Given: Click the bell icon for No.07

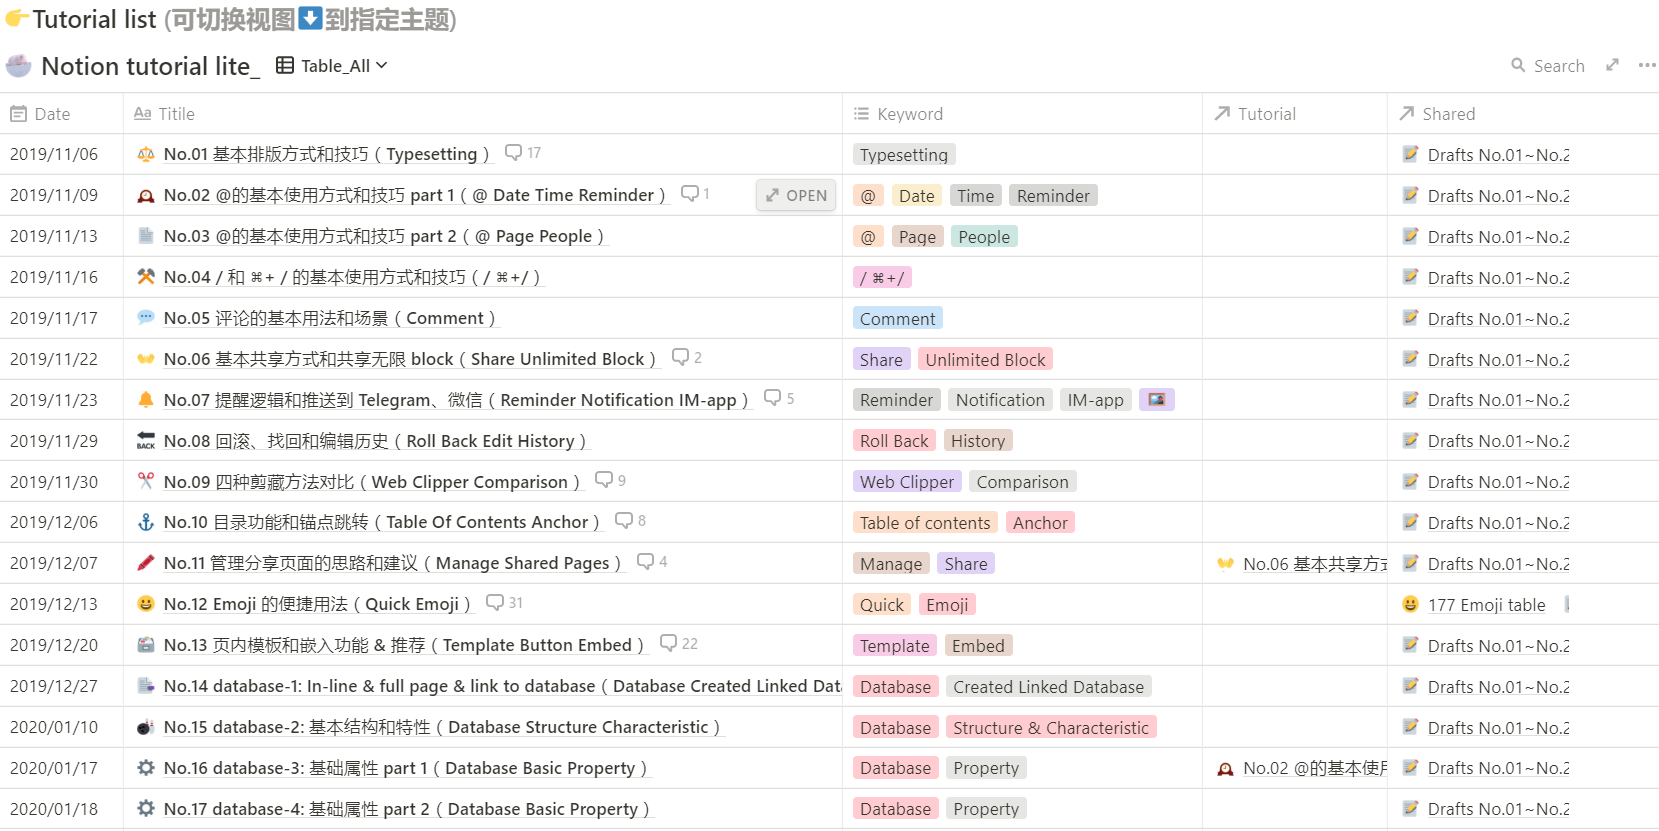Looking at the screenshot, I should (146, 400).
